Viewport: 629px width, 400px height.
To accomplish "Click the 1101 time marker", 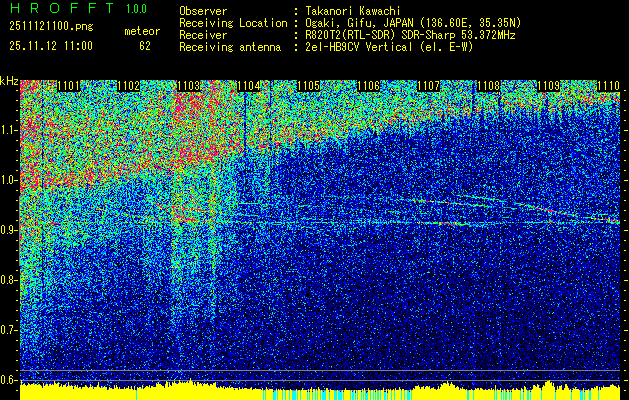I will [x=69, y=86].
